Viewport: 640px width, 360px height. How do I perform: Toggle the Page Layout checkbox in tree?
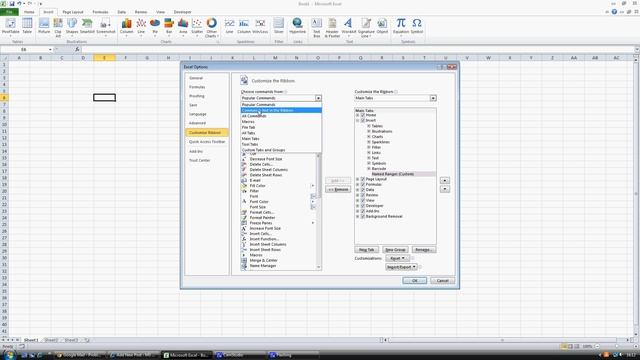(363, 179)
